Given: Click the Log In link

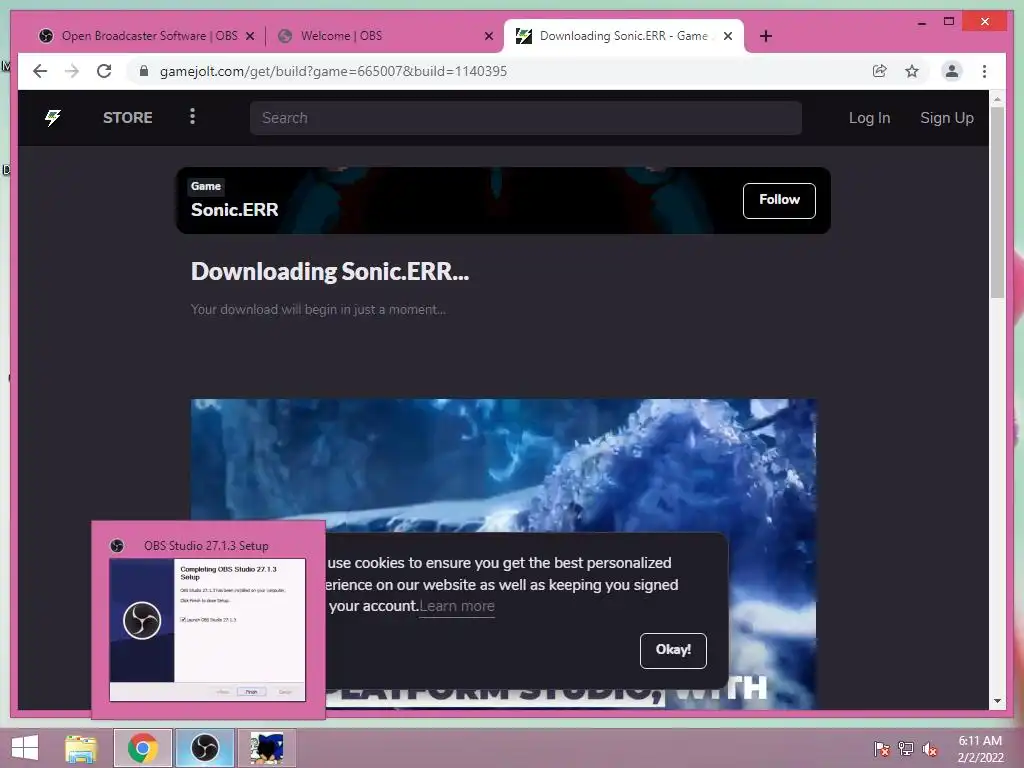Looking at the screenshot, I should pyautogui.click(x=869, y=118).
